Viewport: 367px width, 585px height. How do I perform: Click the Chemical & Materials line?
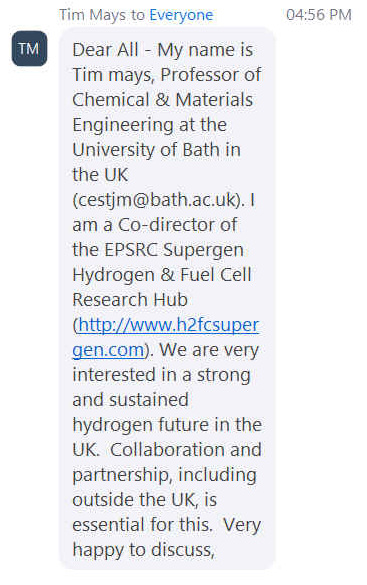click(x=163, y=100)
